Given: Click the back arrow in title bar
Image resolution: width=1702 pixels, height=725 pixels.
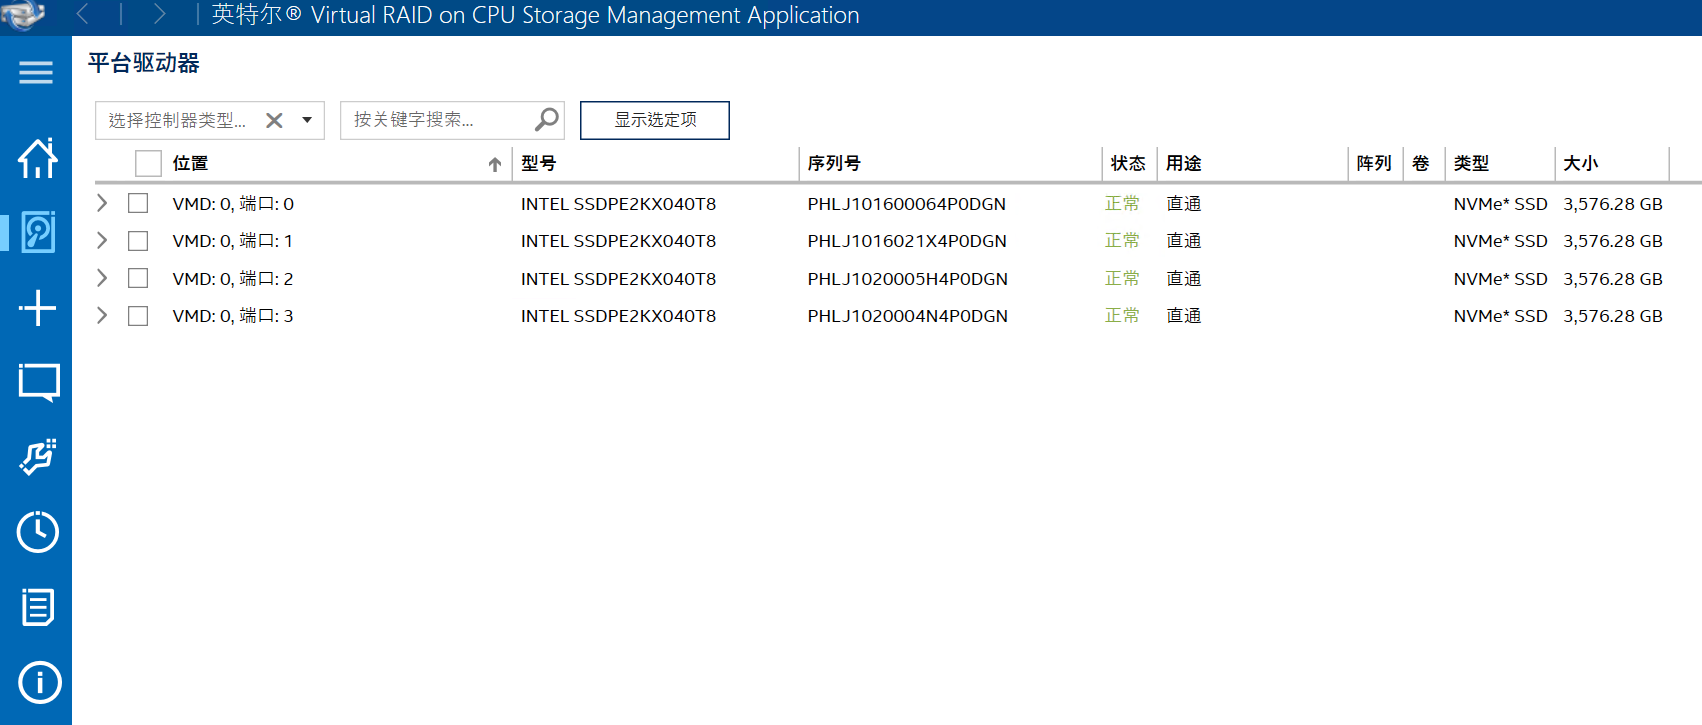Looking at the screenshot, I should tap(83, 14).
